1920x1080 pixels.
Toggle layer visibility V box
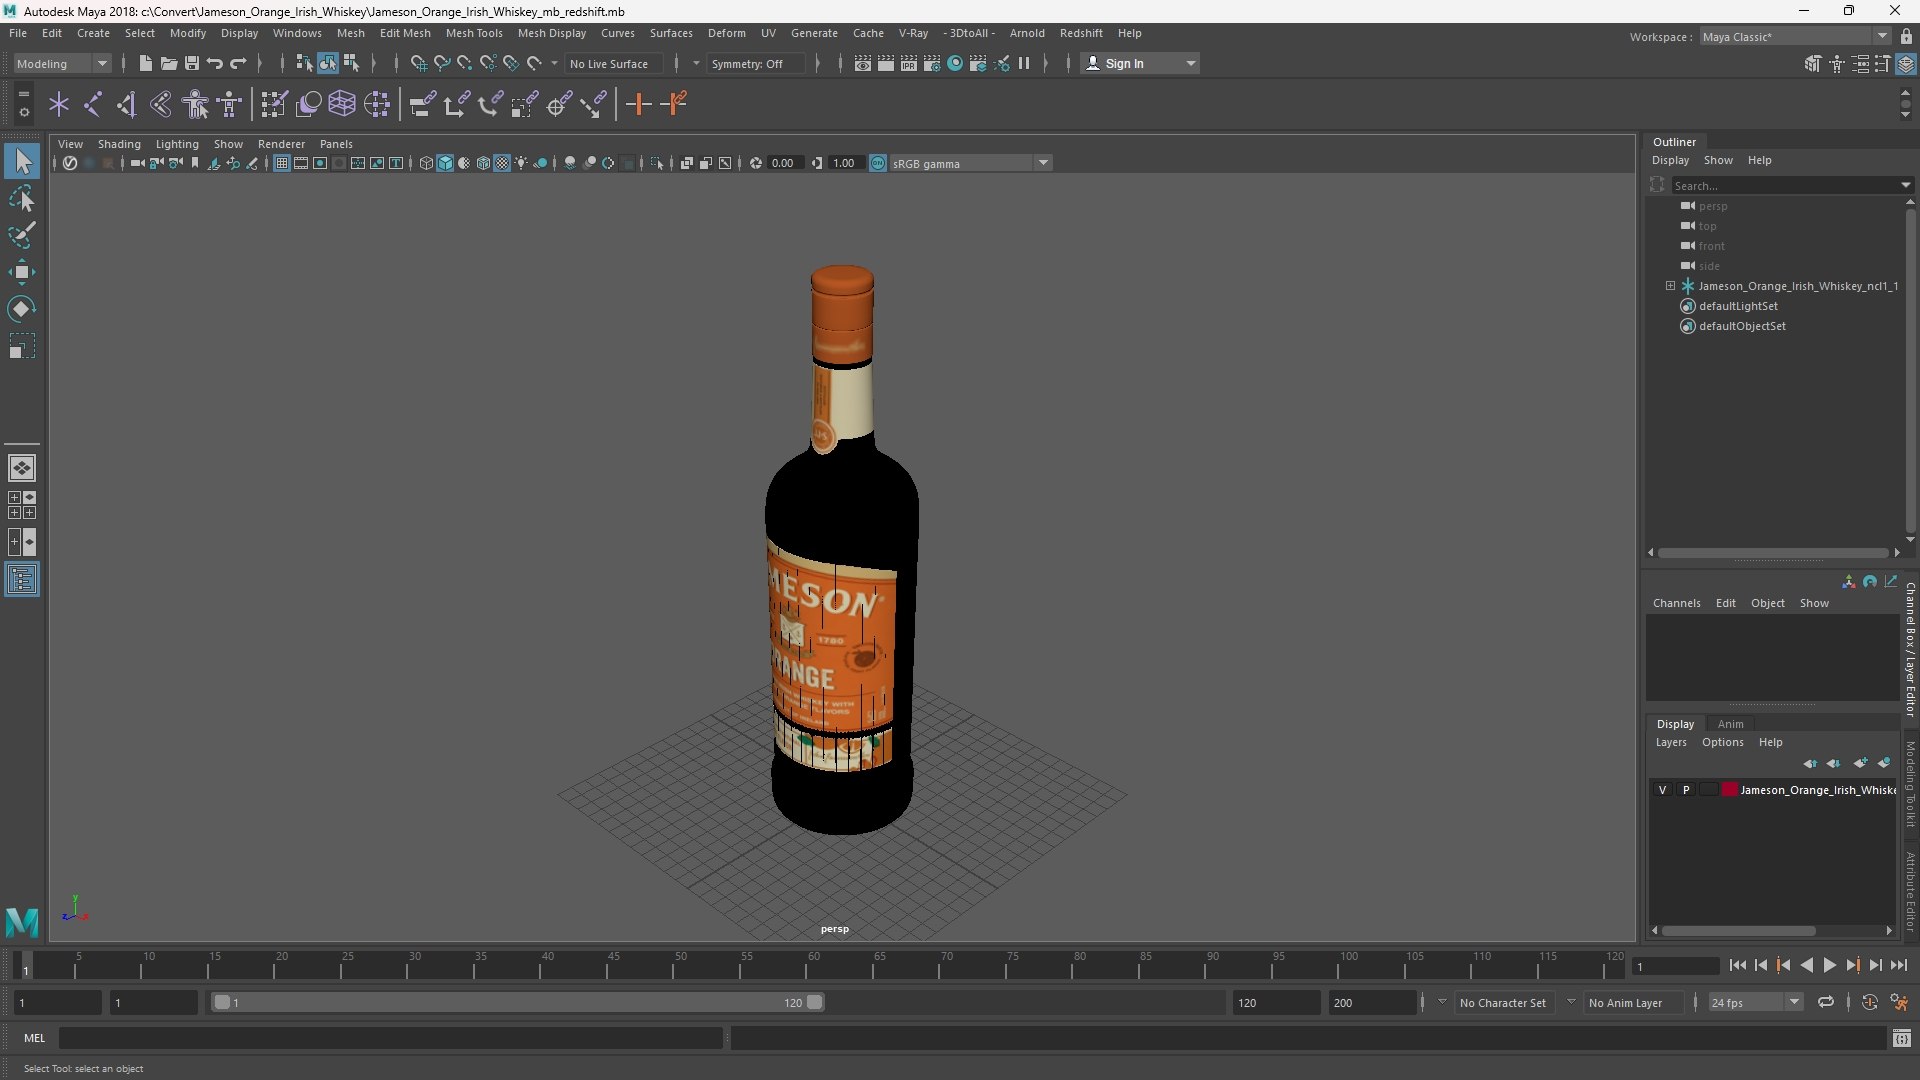click(x=1663, y=790)
